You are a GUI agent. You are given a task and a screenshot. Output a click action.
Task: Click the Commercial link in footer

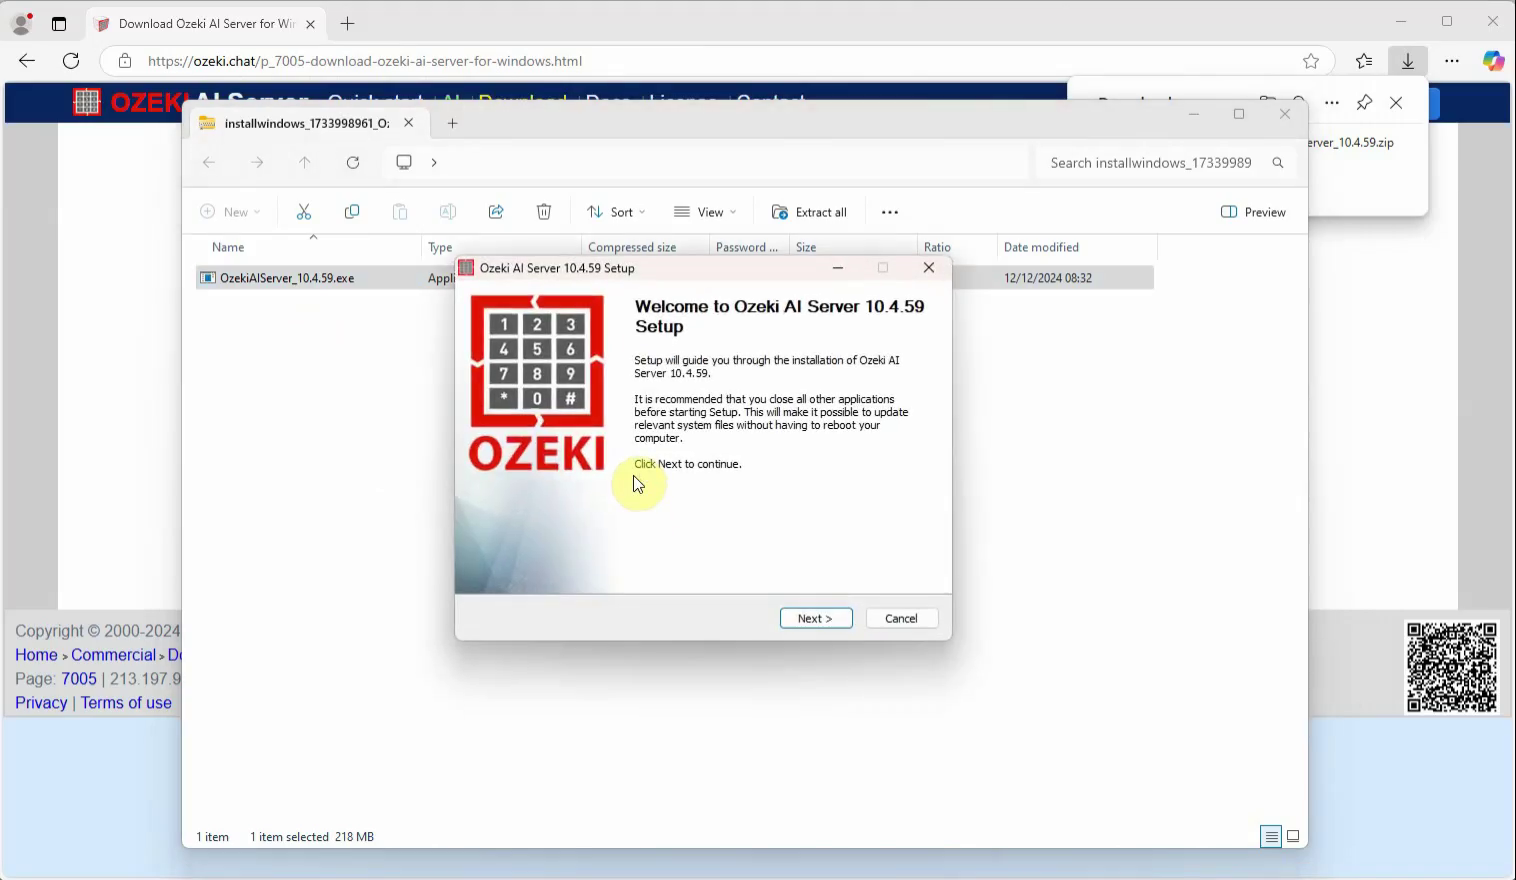click(x=113, y=655)
